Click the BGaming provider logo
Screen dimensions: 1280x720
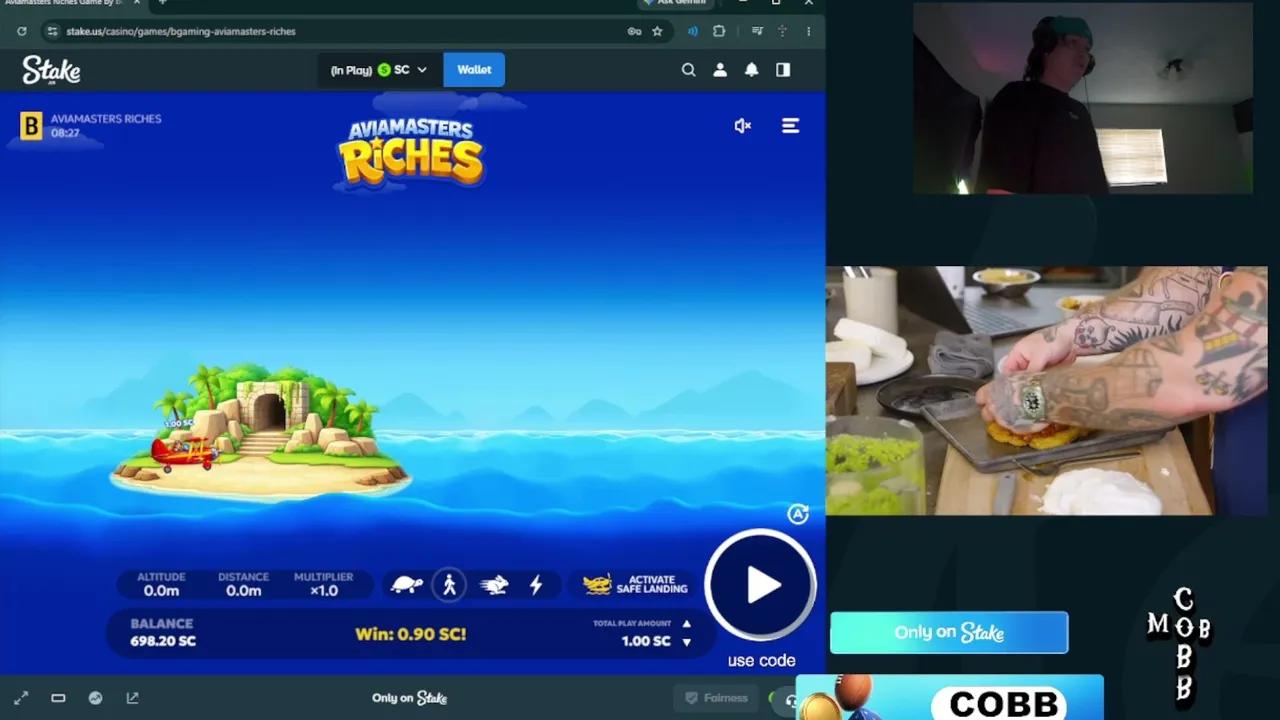click(31, 126)
